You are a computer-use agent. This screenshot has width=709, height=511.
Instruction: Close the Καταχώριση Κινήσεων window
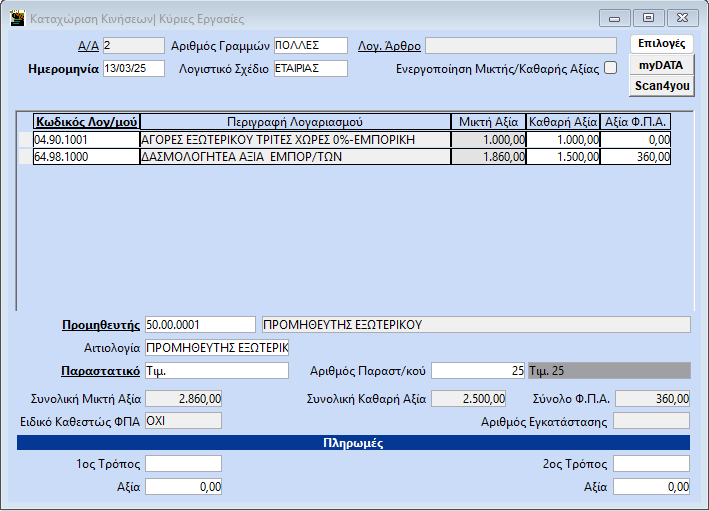pos(682,18)
